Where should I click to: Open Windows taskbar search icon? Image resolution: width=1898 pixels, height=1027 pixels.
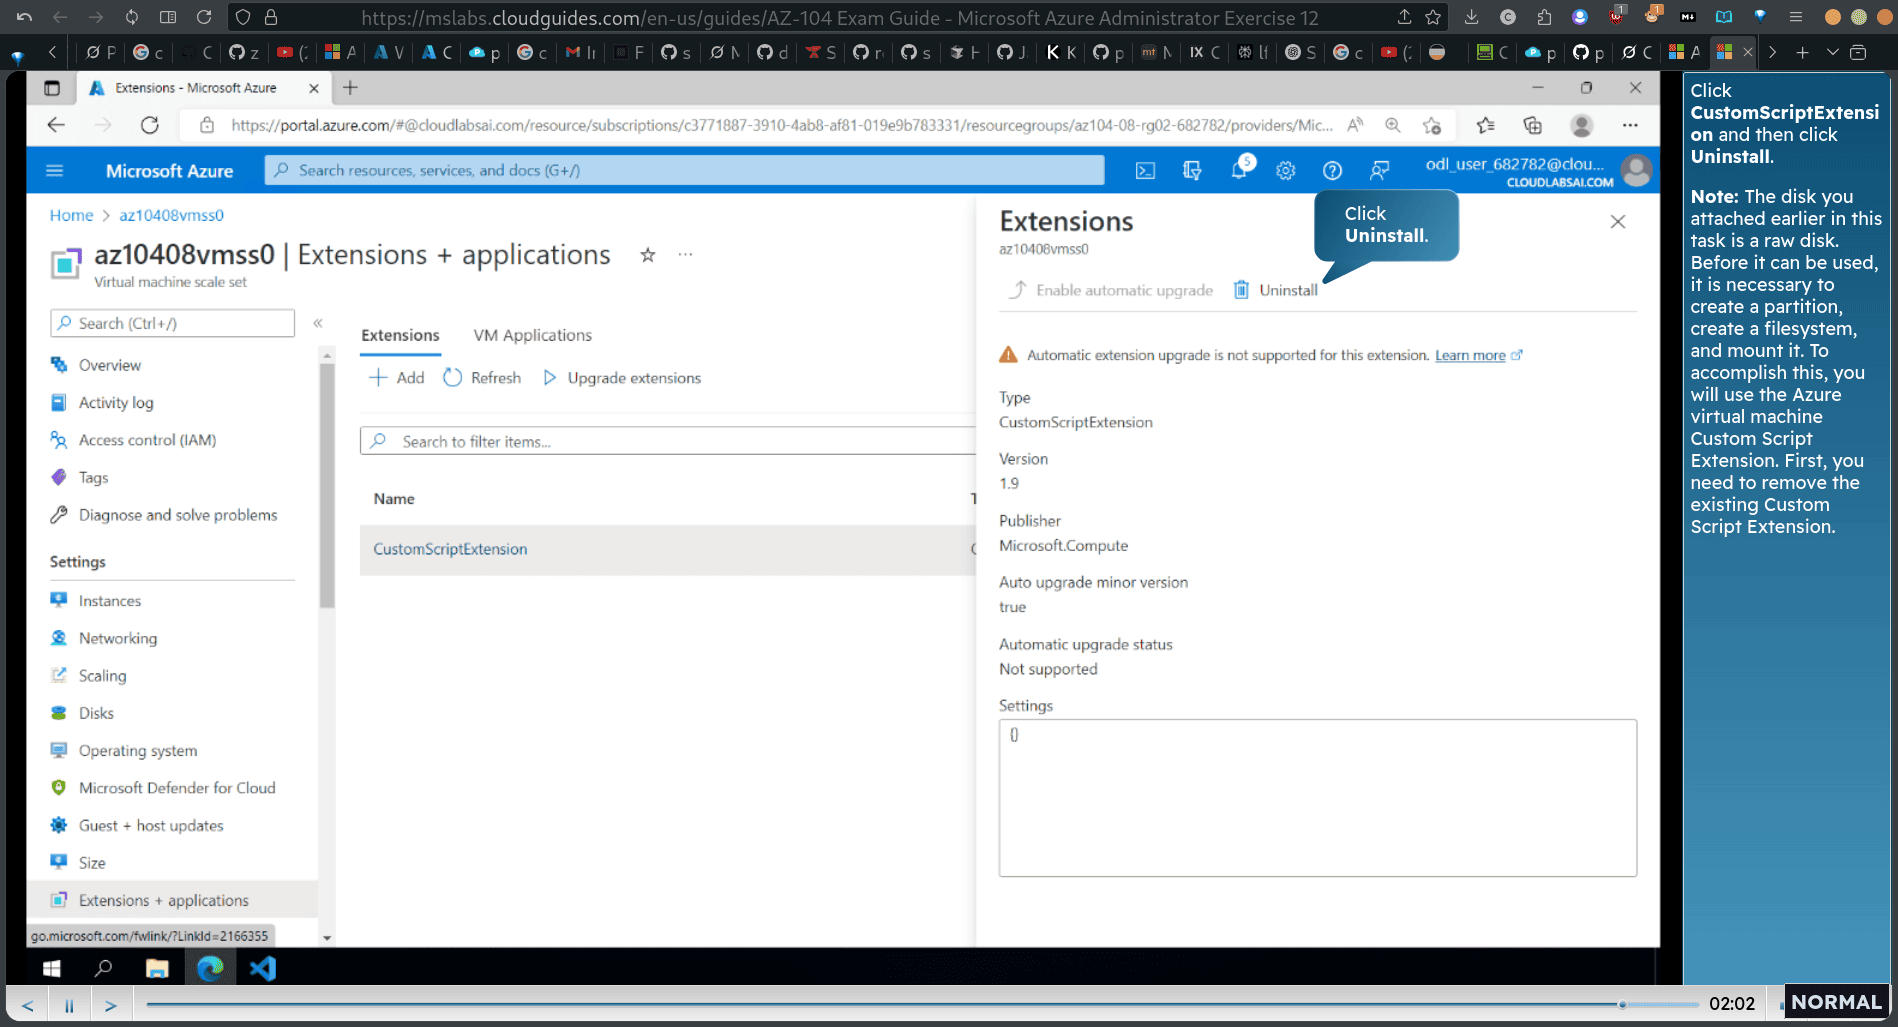pos(103,968)
